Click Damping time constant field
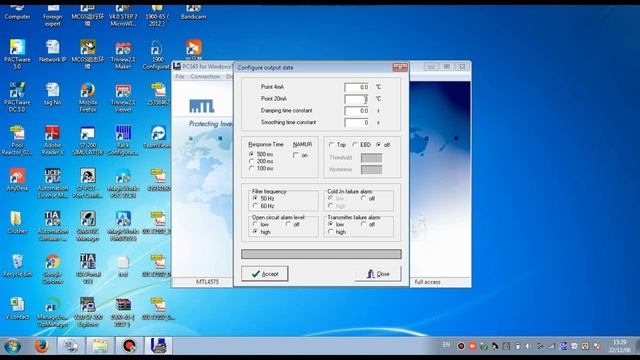The image size is (640, 360). click(356, 111)
